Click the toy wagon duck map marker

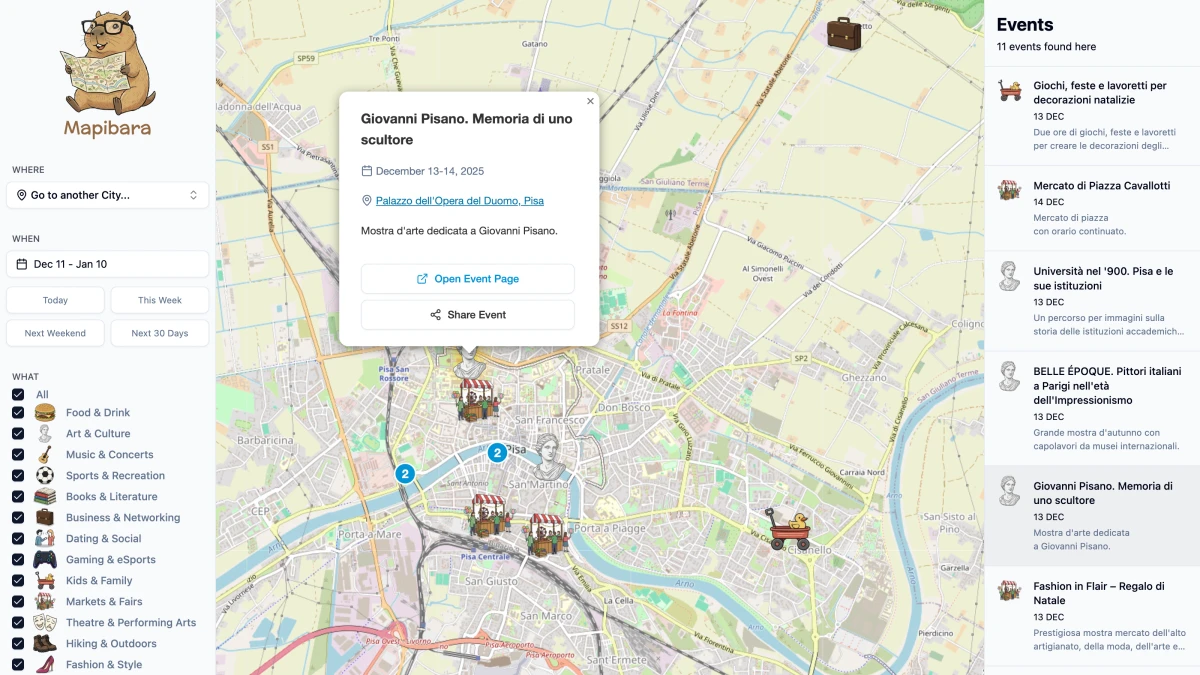coord(787,529)
